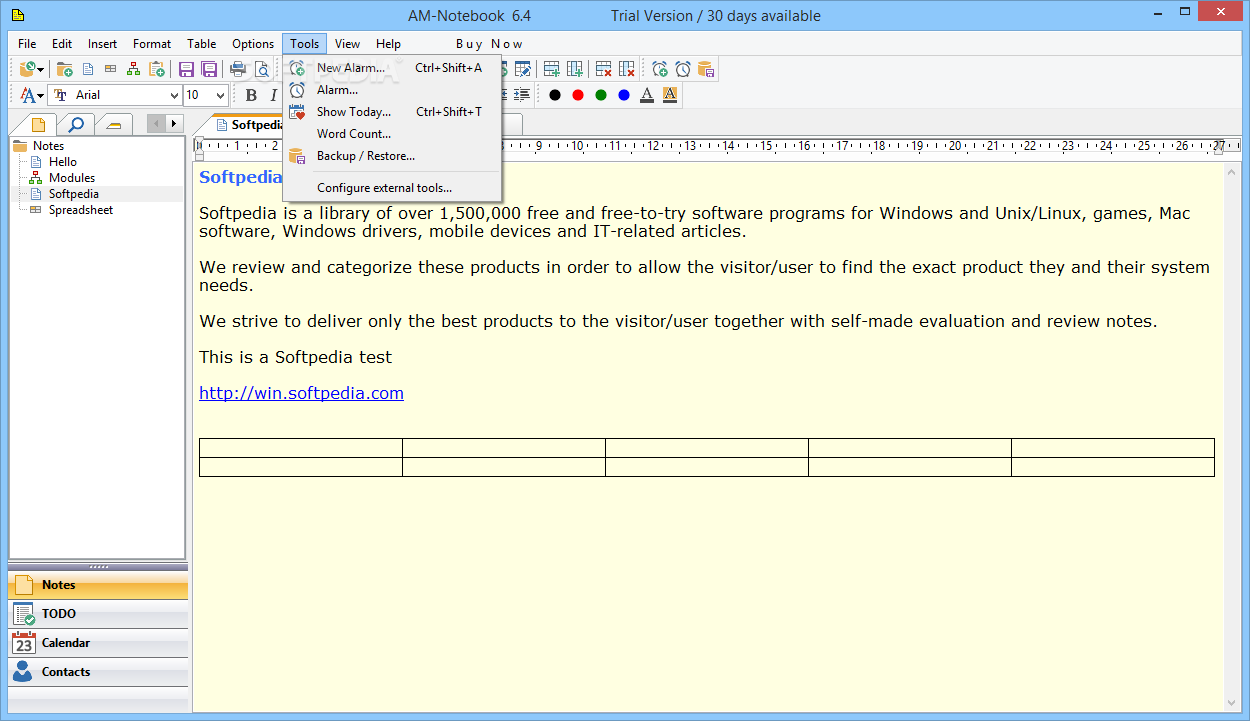Open the http://win.softpedia.com hyperlink
This screenshot has width=1250, height=721.
[x=301, y=393]
